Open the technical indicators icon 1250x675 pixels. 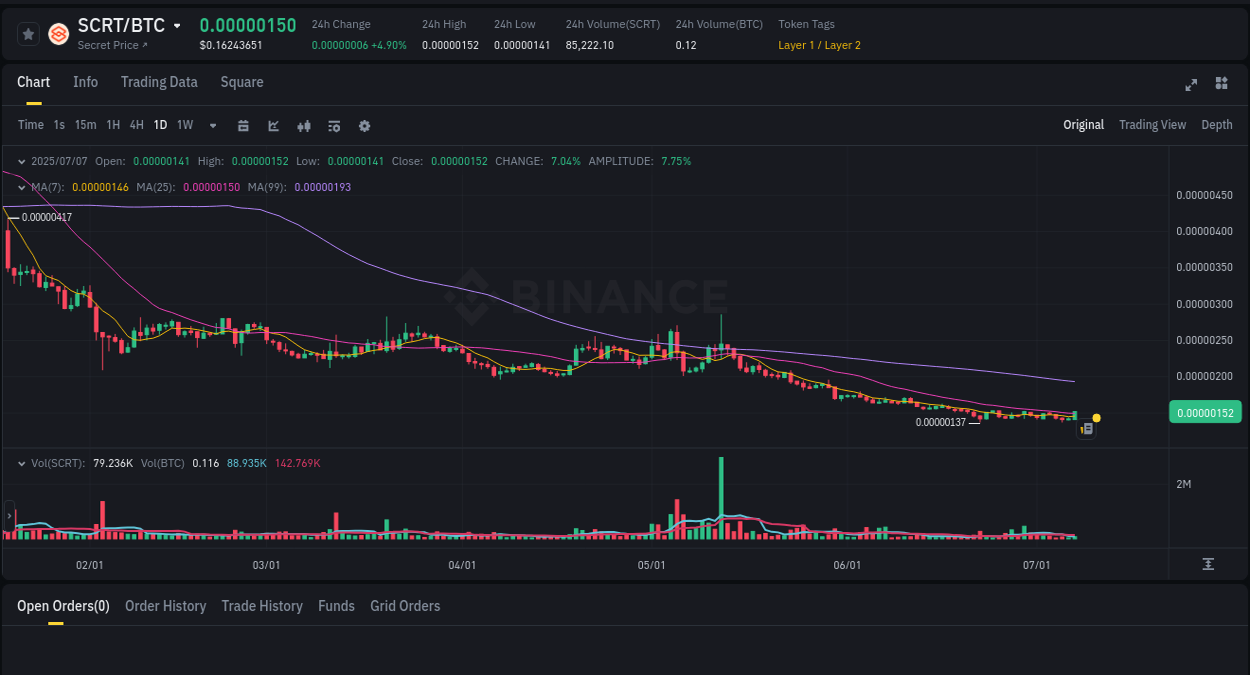click(x=303, y=125)
